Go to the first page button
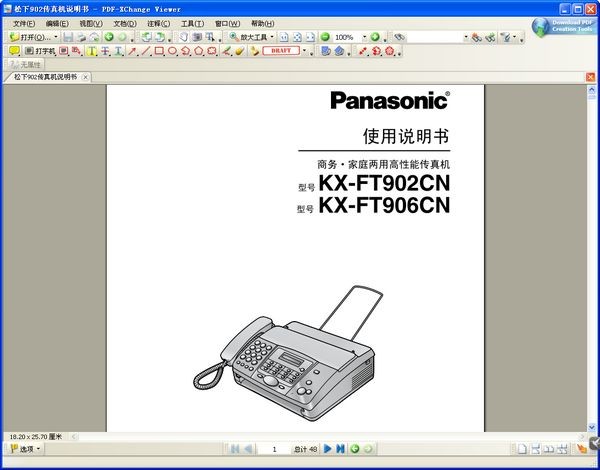The width and height of the screenshot is (600, 470). [235, 449]
